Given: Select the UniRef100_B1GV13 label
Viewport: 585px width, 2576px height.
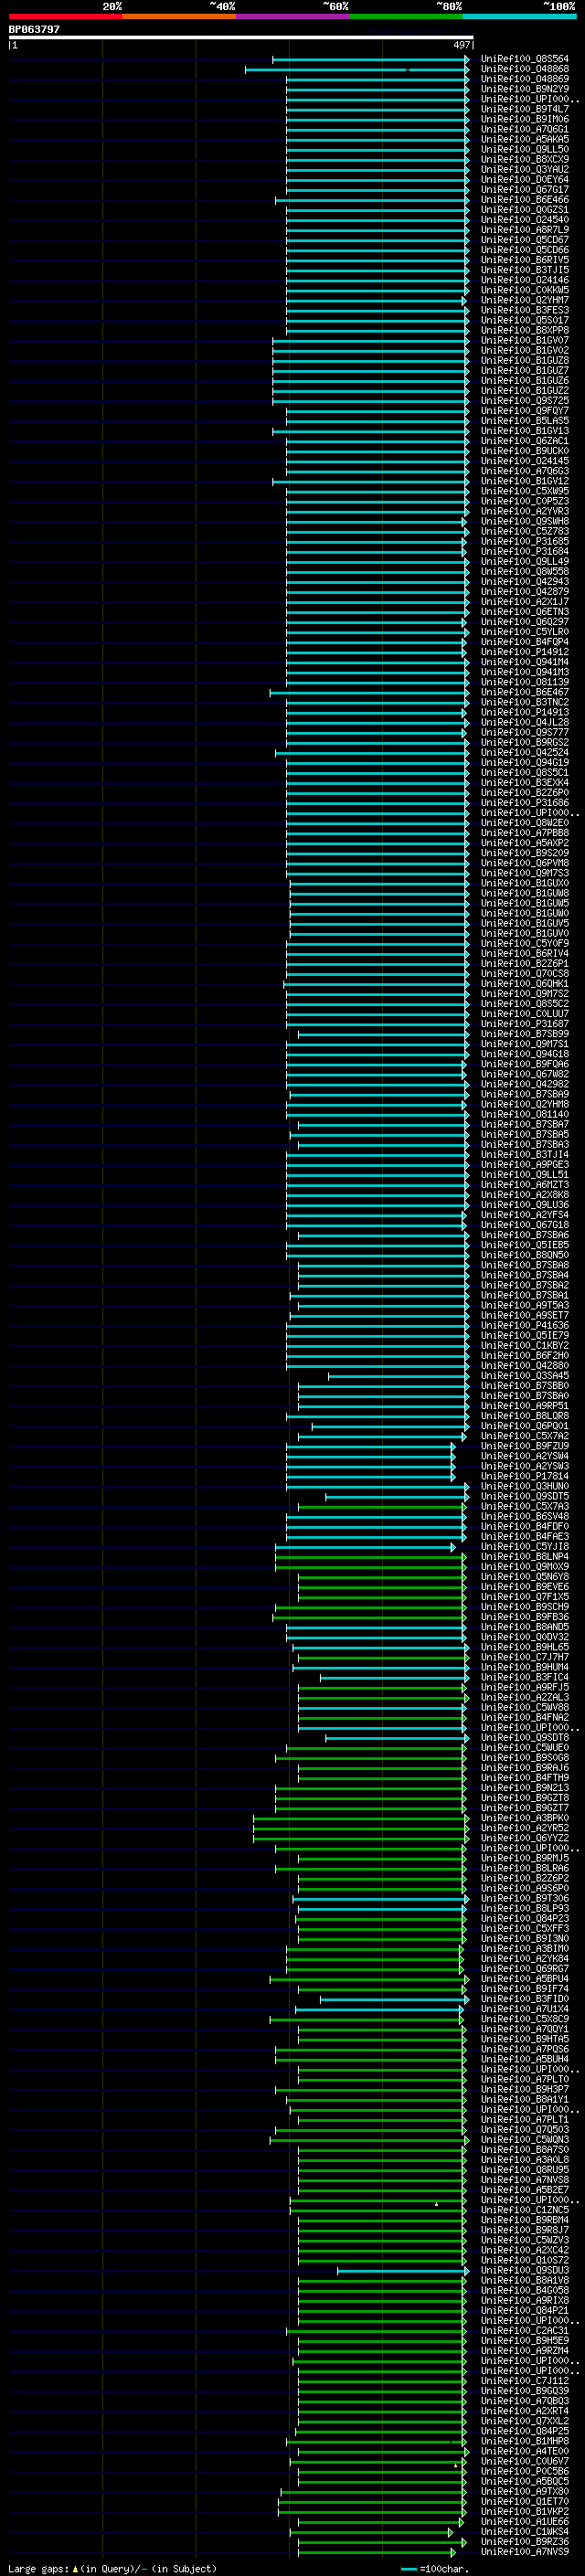Looking at the screenshot, I should tap(525, 431).
